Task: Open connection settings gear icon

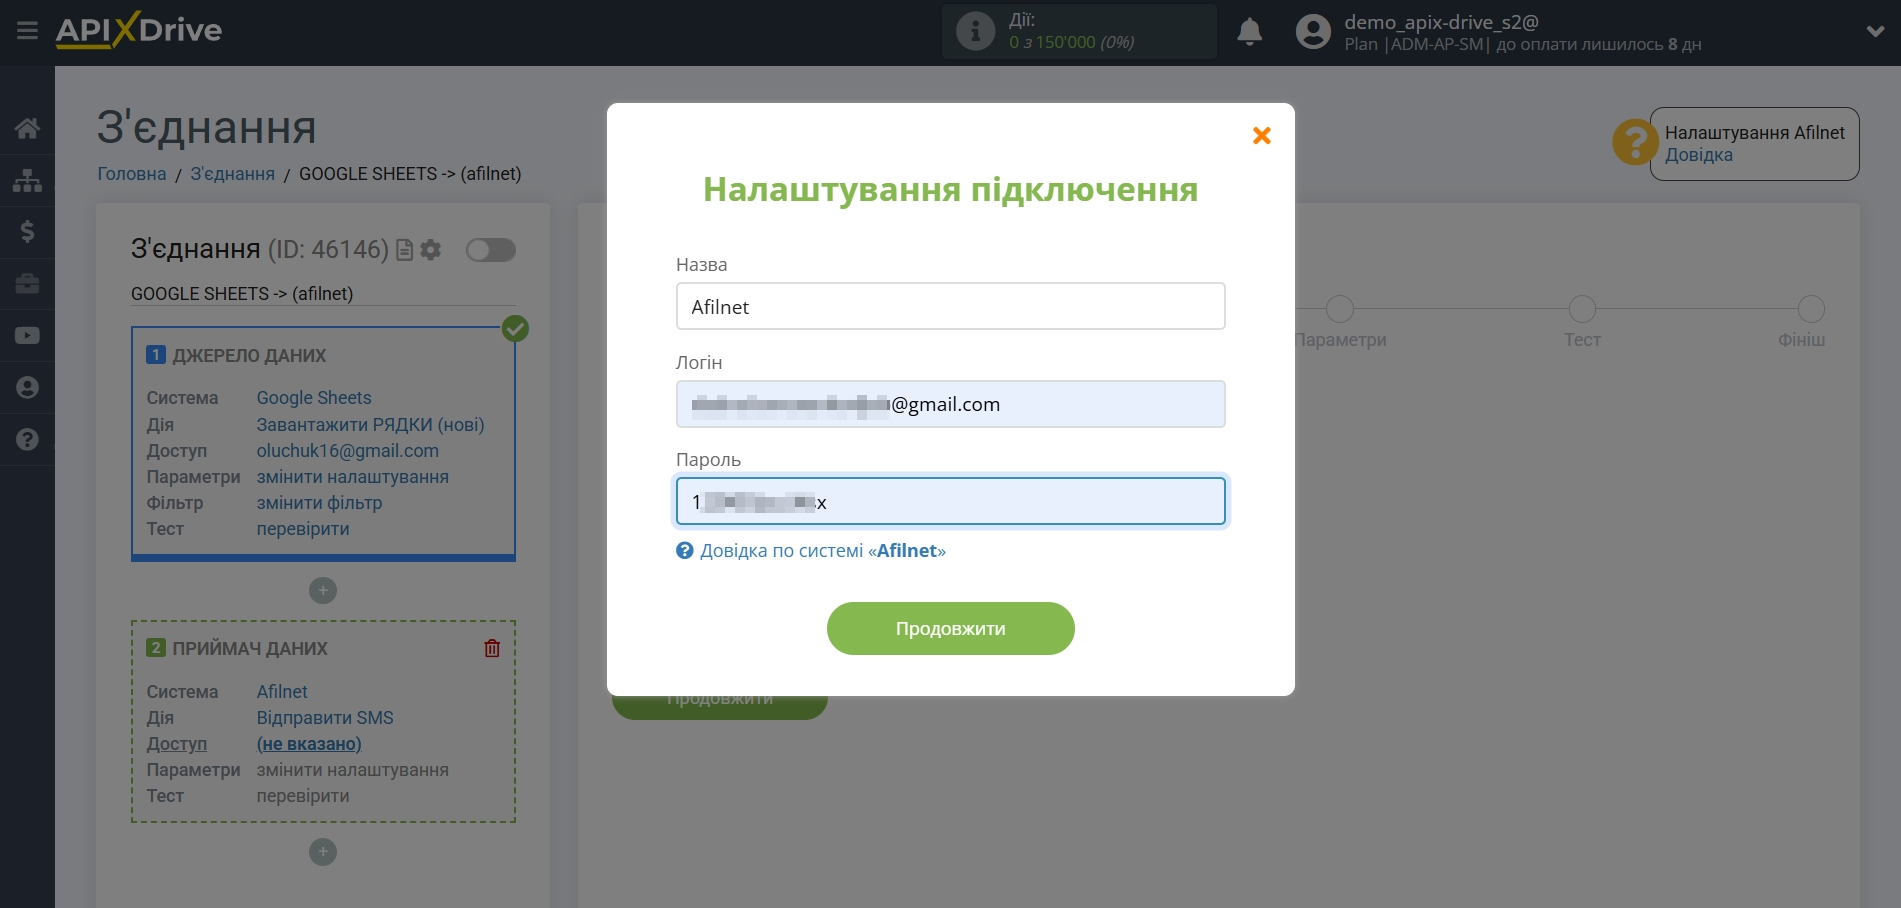Action: pos(431,250)
